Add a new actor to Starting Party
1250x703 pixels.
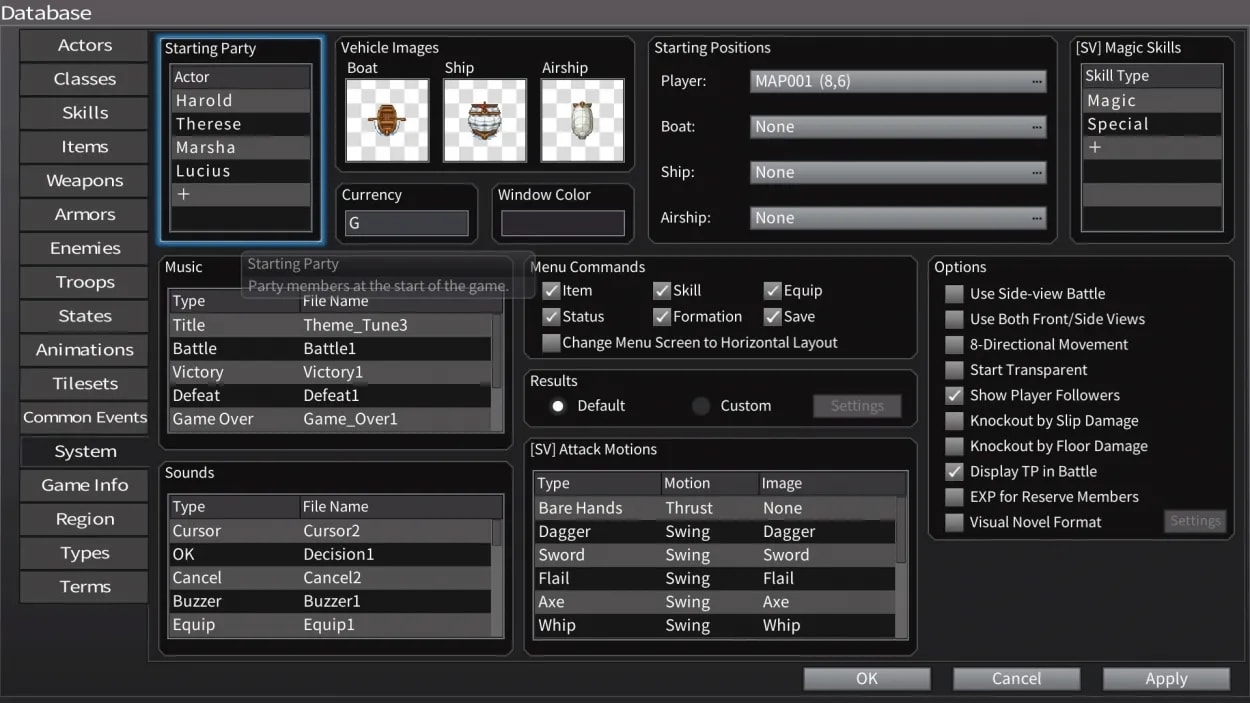pyautogui.click(x=184, y=195)
